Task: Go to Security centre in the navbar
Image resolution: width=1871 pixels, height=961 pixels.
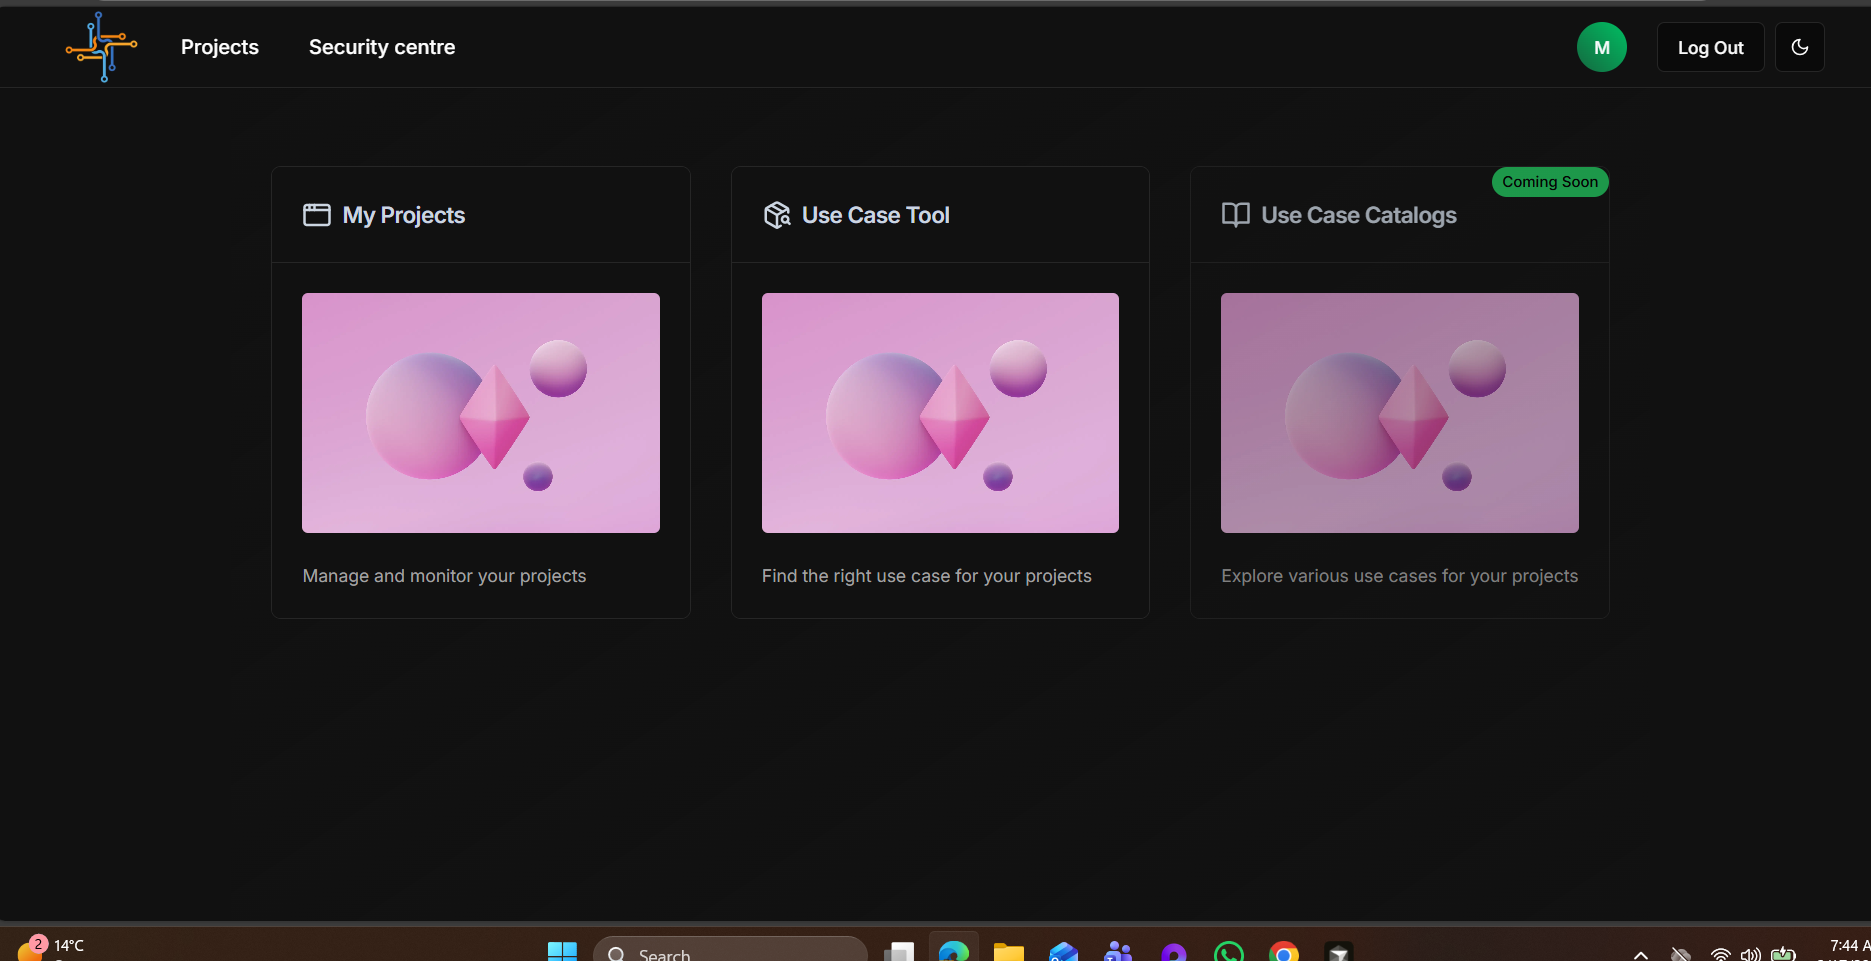Action: (x=381, y=47)
